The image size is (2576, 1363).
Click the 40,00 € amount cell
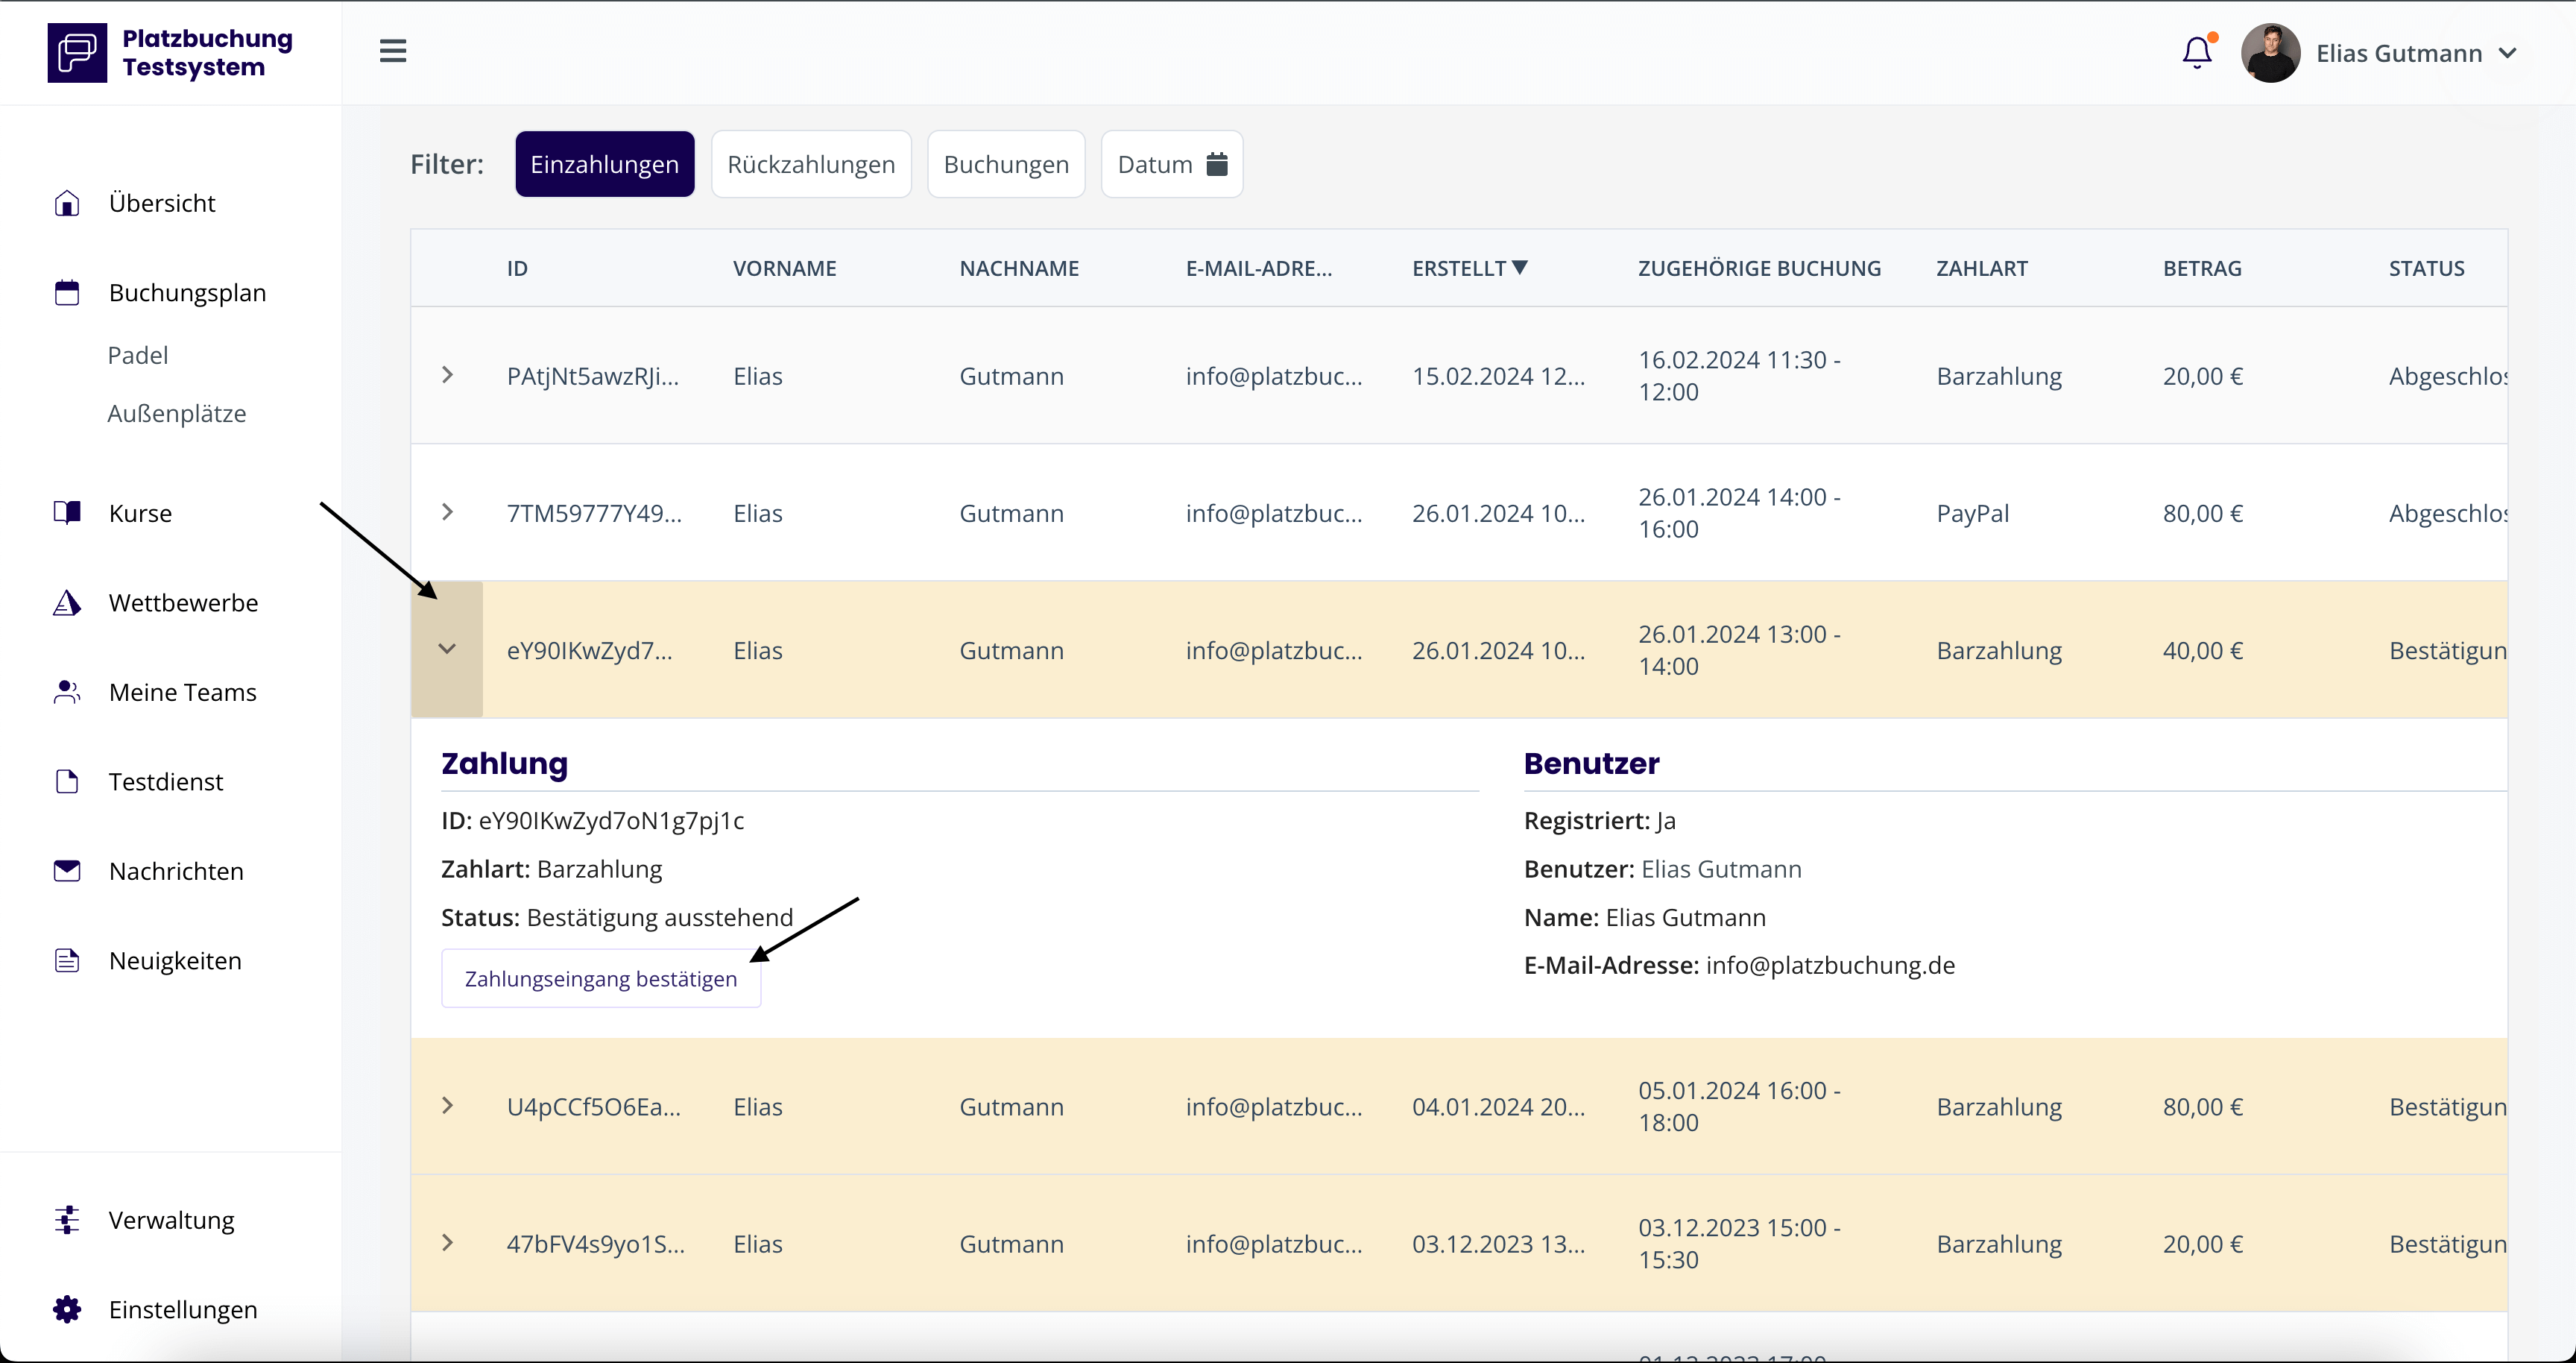pyautogui.click(x=2203, y=650)
